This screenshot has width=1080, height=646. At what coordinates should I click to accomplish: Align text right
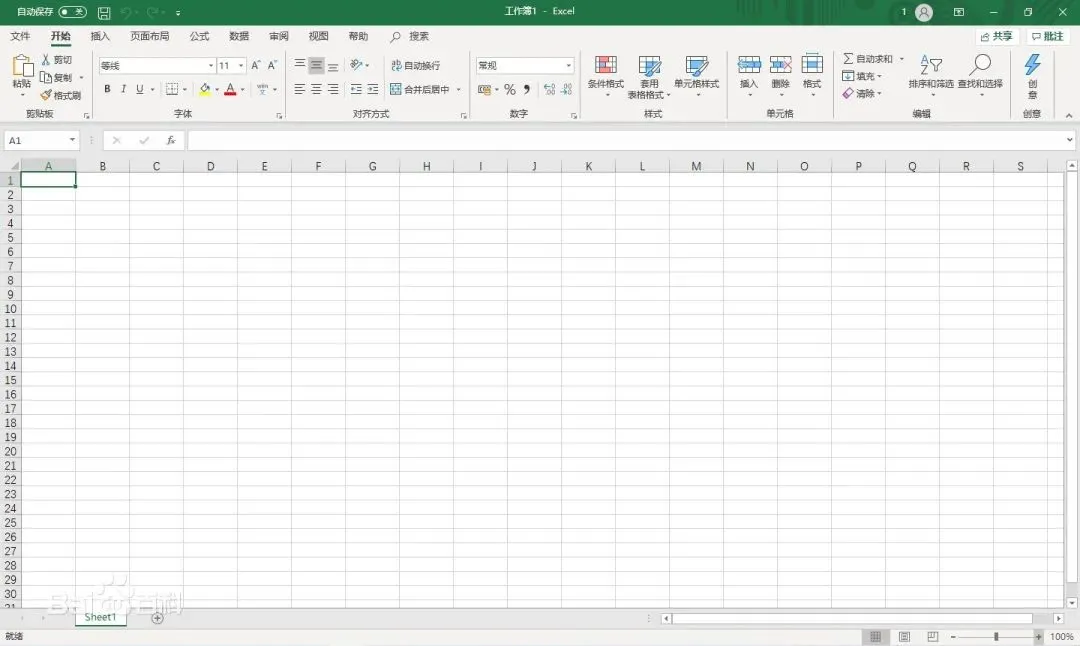coord(333,89)
